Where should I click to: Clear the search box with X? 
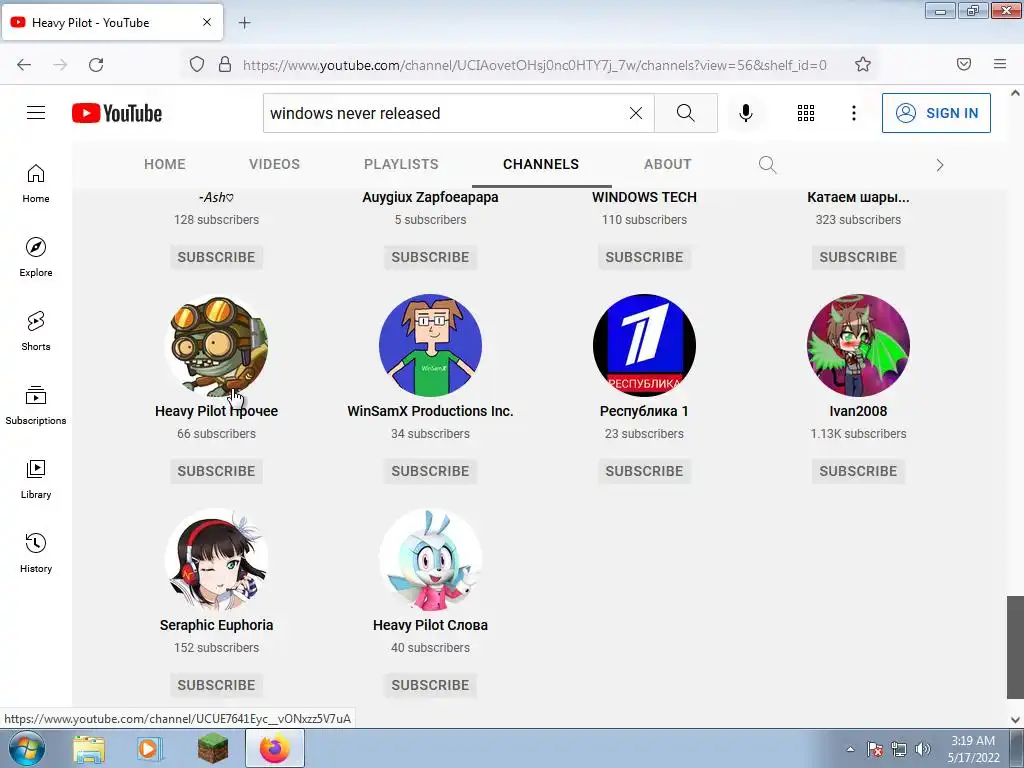[635, 113]
